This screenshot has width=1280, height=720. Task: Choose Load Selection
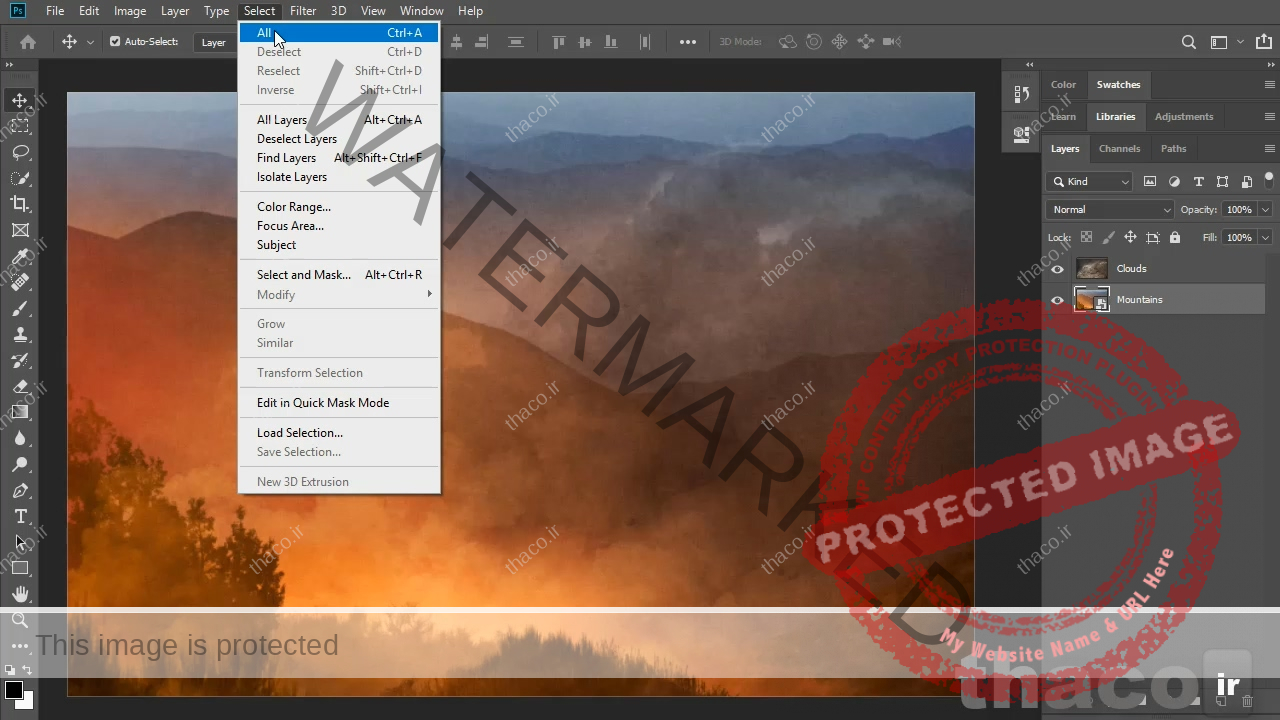coord(339,433)
